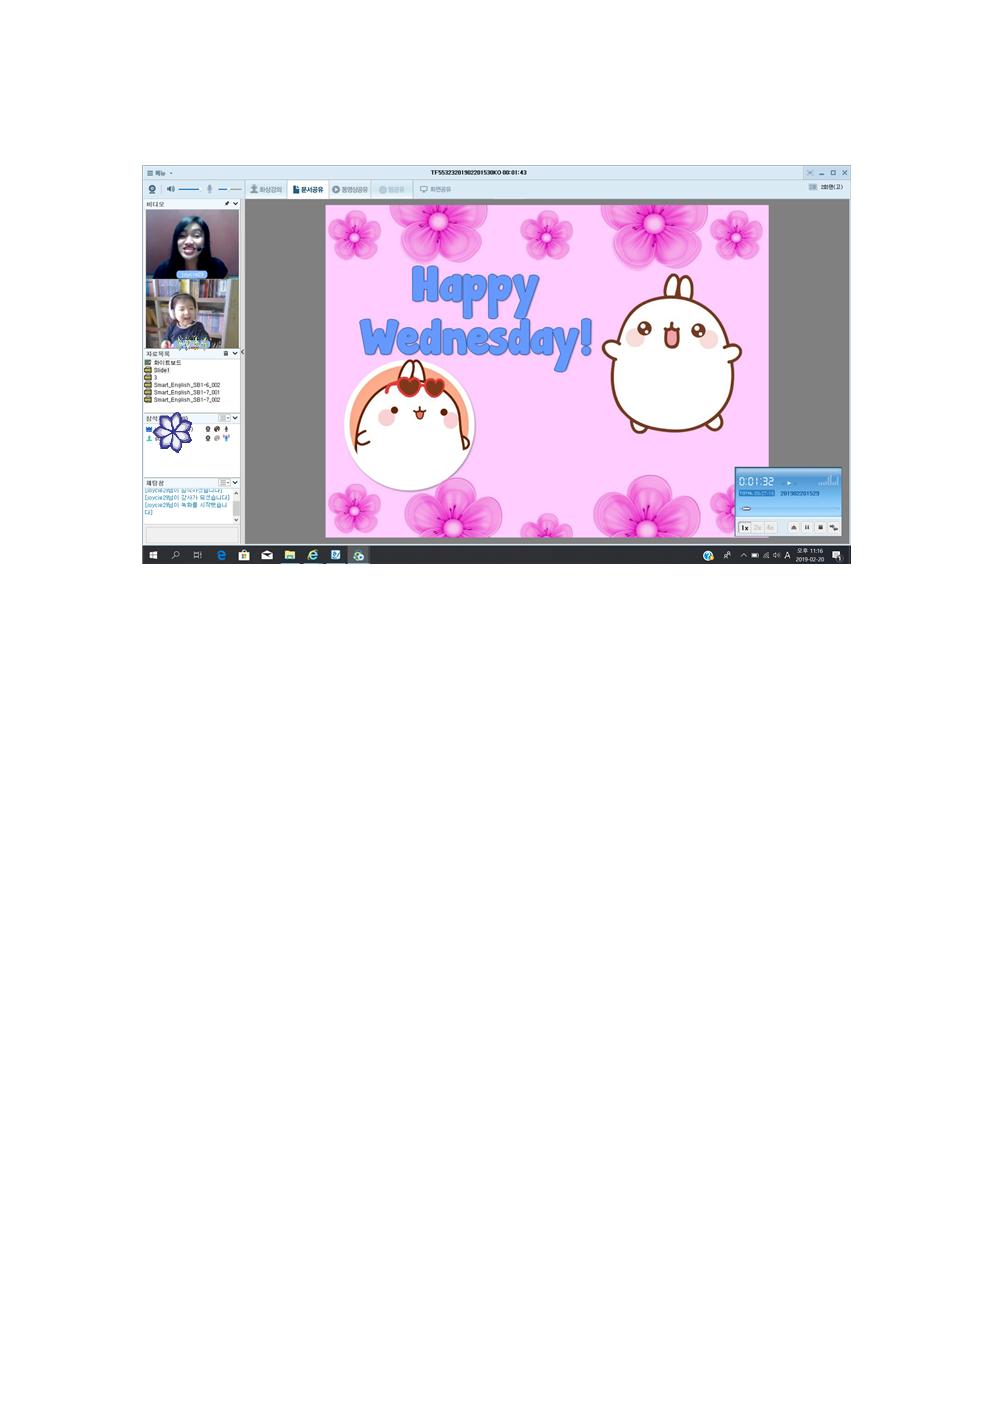
Task: Toggle the microphone icon in the toolbar
Action: point(210,189)
